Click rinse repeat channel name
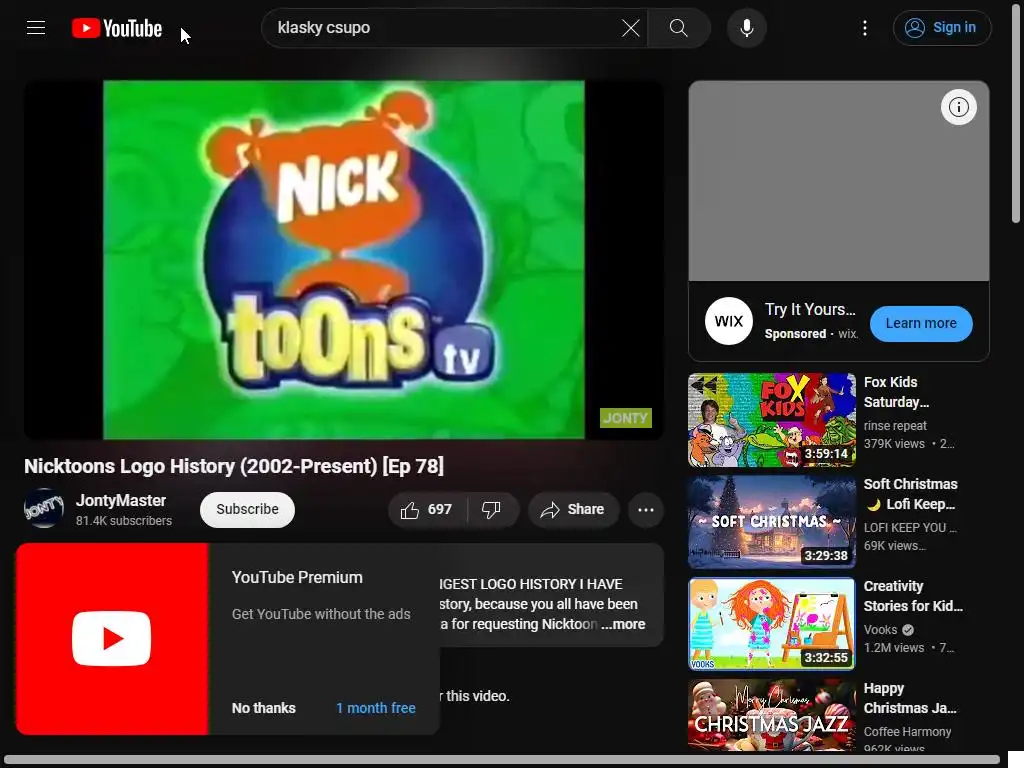This screenshot has height=768, width=1024. (x=895, y=426)
